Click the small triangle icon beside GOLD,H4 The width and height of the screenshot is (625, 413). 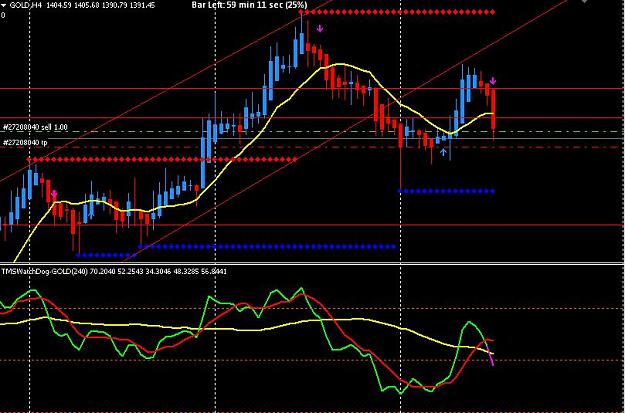click(x=4, y=5)
